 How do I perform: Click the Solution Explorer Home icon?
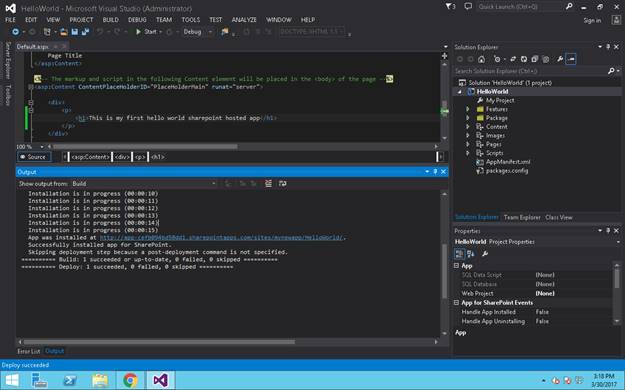[x=482, y=59]
